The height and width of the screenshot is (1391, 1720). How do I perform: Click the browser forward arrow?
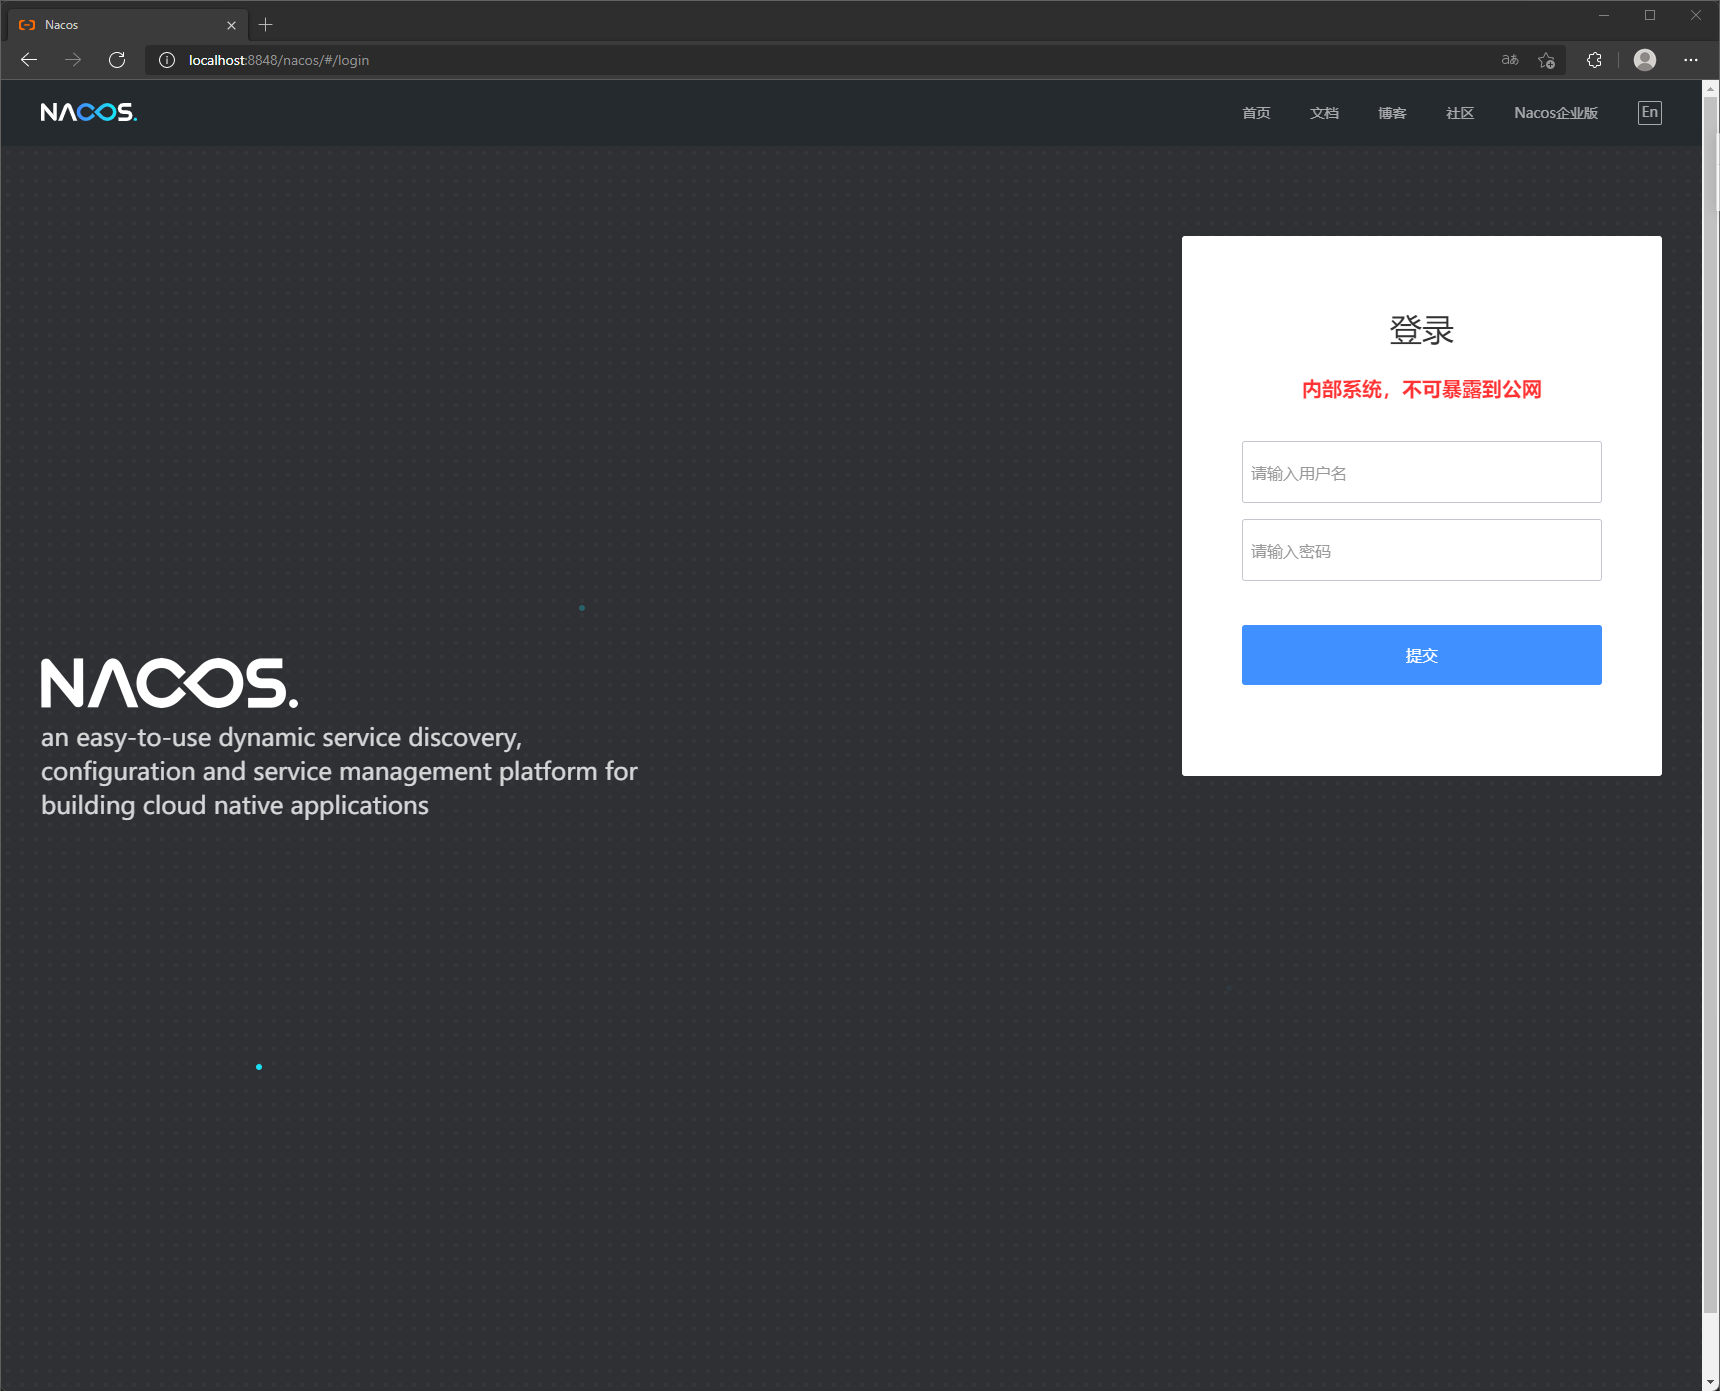pyautogui.click(x=73, y=60)
